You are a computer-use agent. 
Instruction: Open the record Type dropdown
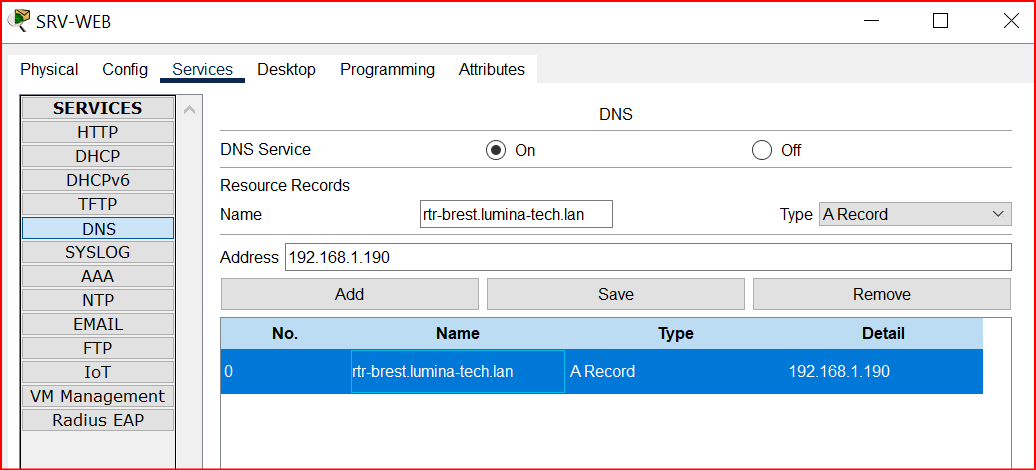click(915, 214)
